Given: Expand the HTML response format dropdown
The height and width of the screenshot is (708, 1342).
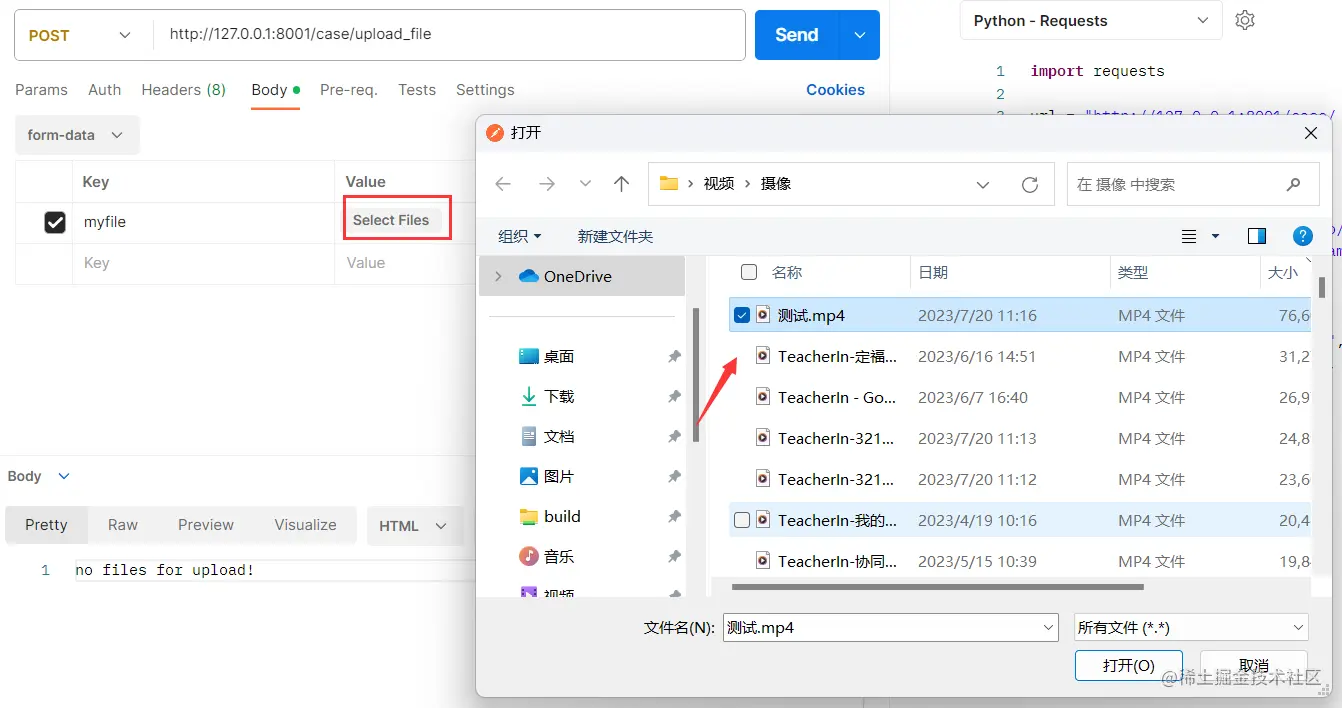Looking at the screenshot, I should (415, 525).
